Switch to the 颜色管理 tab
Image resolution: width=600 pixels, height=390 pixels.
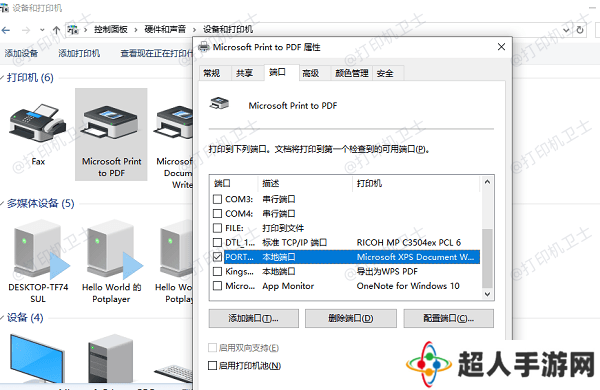(x=352, y=73)
